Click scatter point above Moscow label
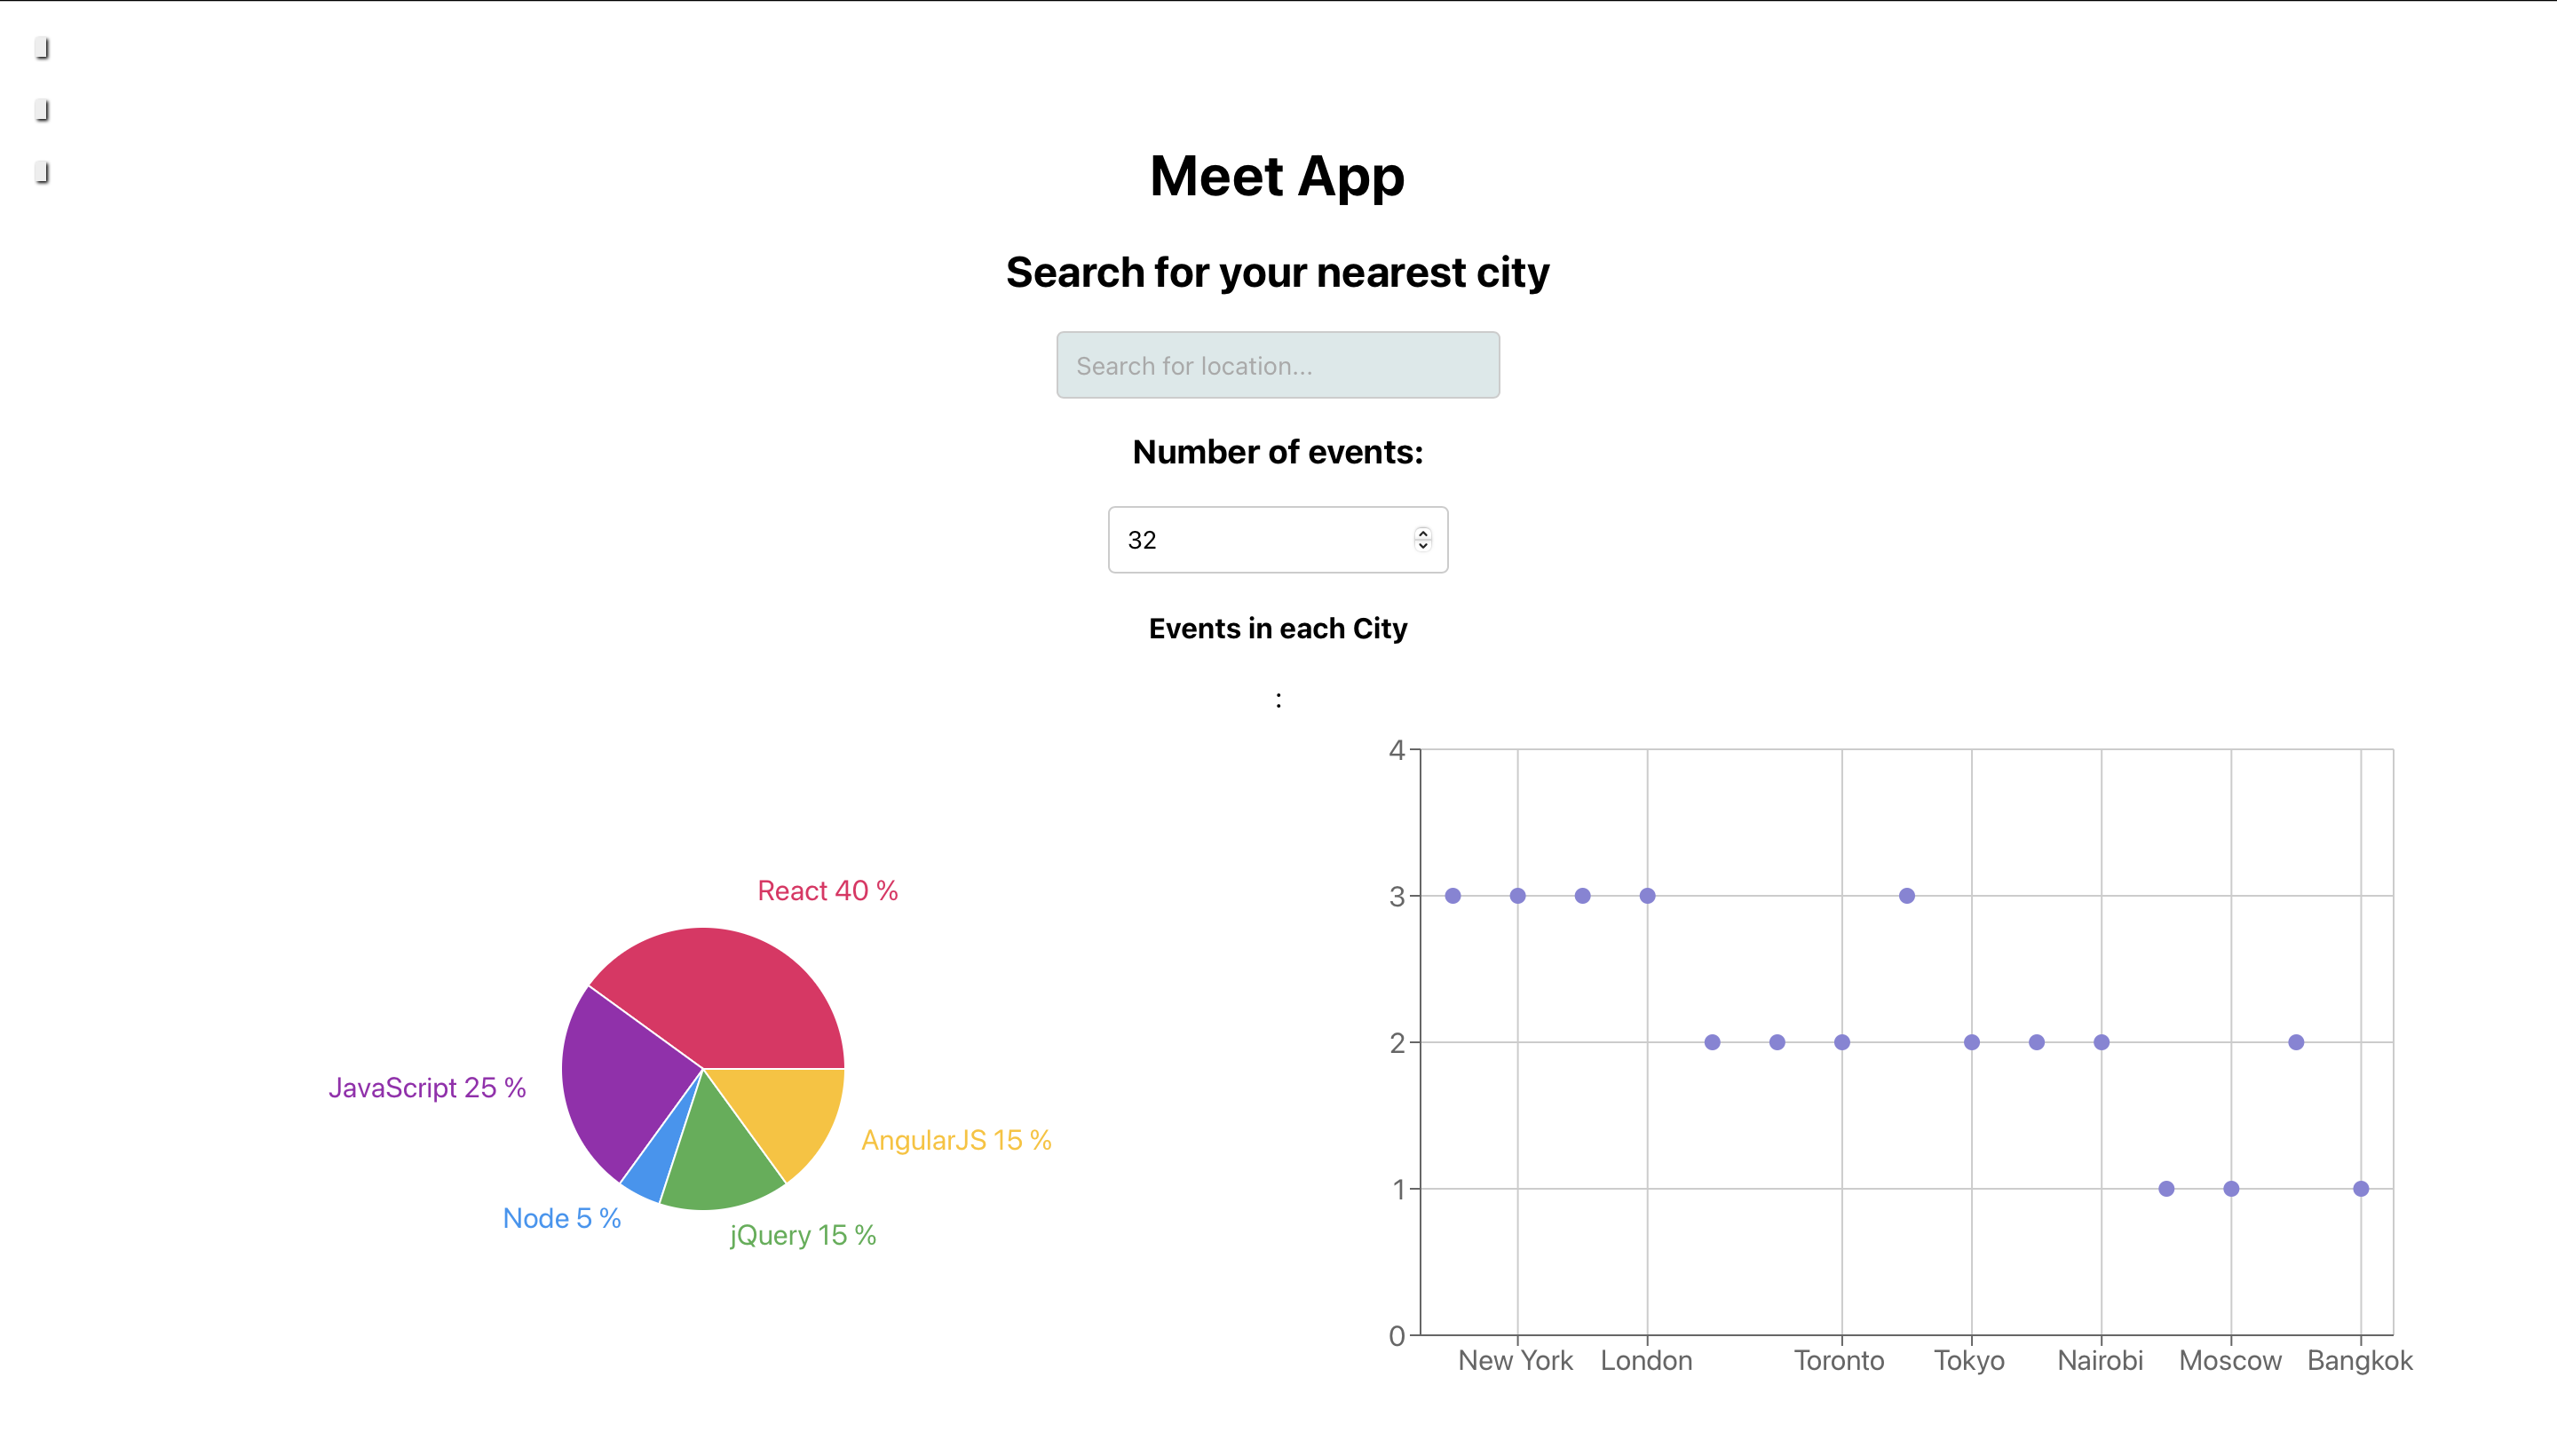The image size is (2557, 1456). pos(2230,1189)
